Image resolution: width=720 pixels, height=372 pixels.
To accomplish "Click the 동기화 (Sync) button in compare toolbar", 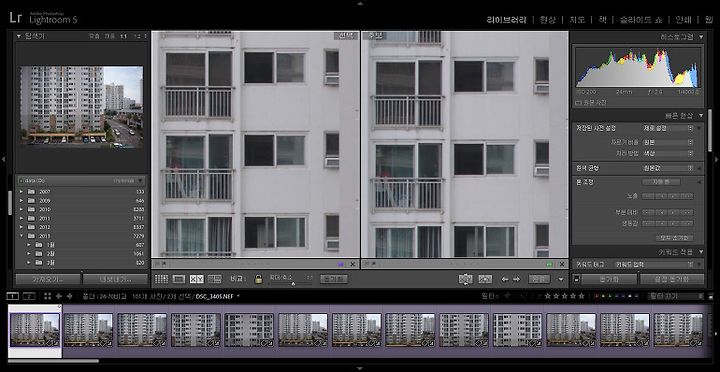I will point(333,279).
